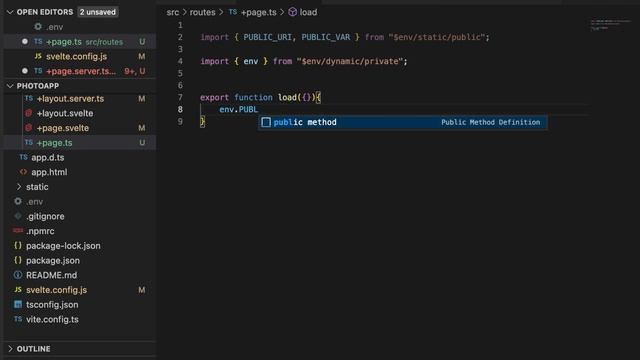Image resolution: width=640 pixels, height=360 pixels.
Task: Place cursor after env.PUBL on line 8
Action: click(x=258, y=109)
